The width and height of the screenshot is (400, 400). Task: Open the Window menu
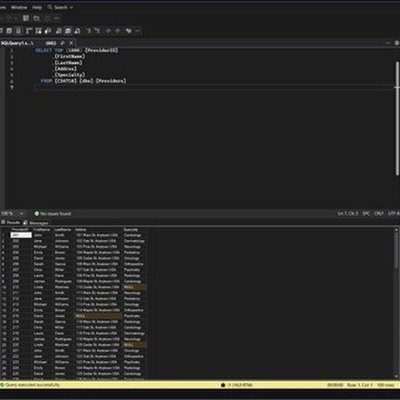pyautogui.click(x=19, y=7)
